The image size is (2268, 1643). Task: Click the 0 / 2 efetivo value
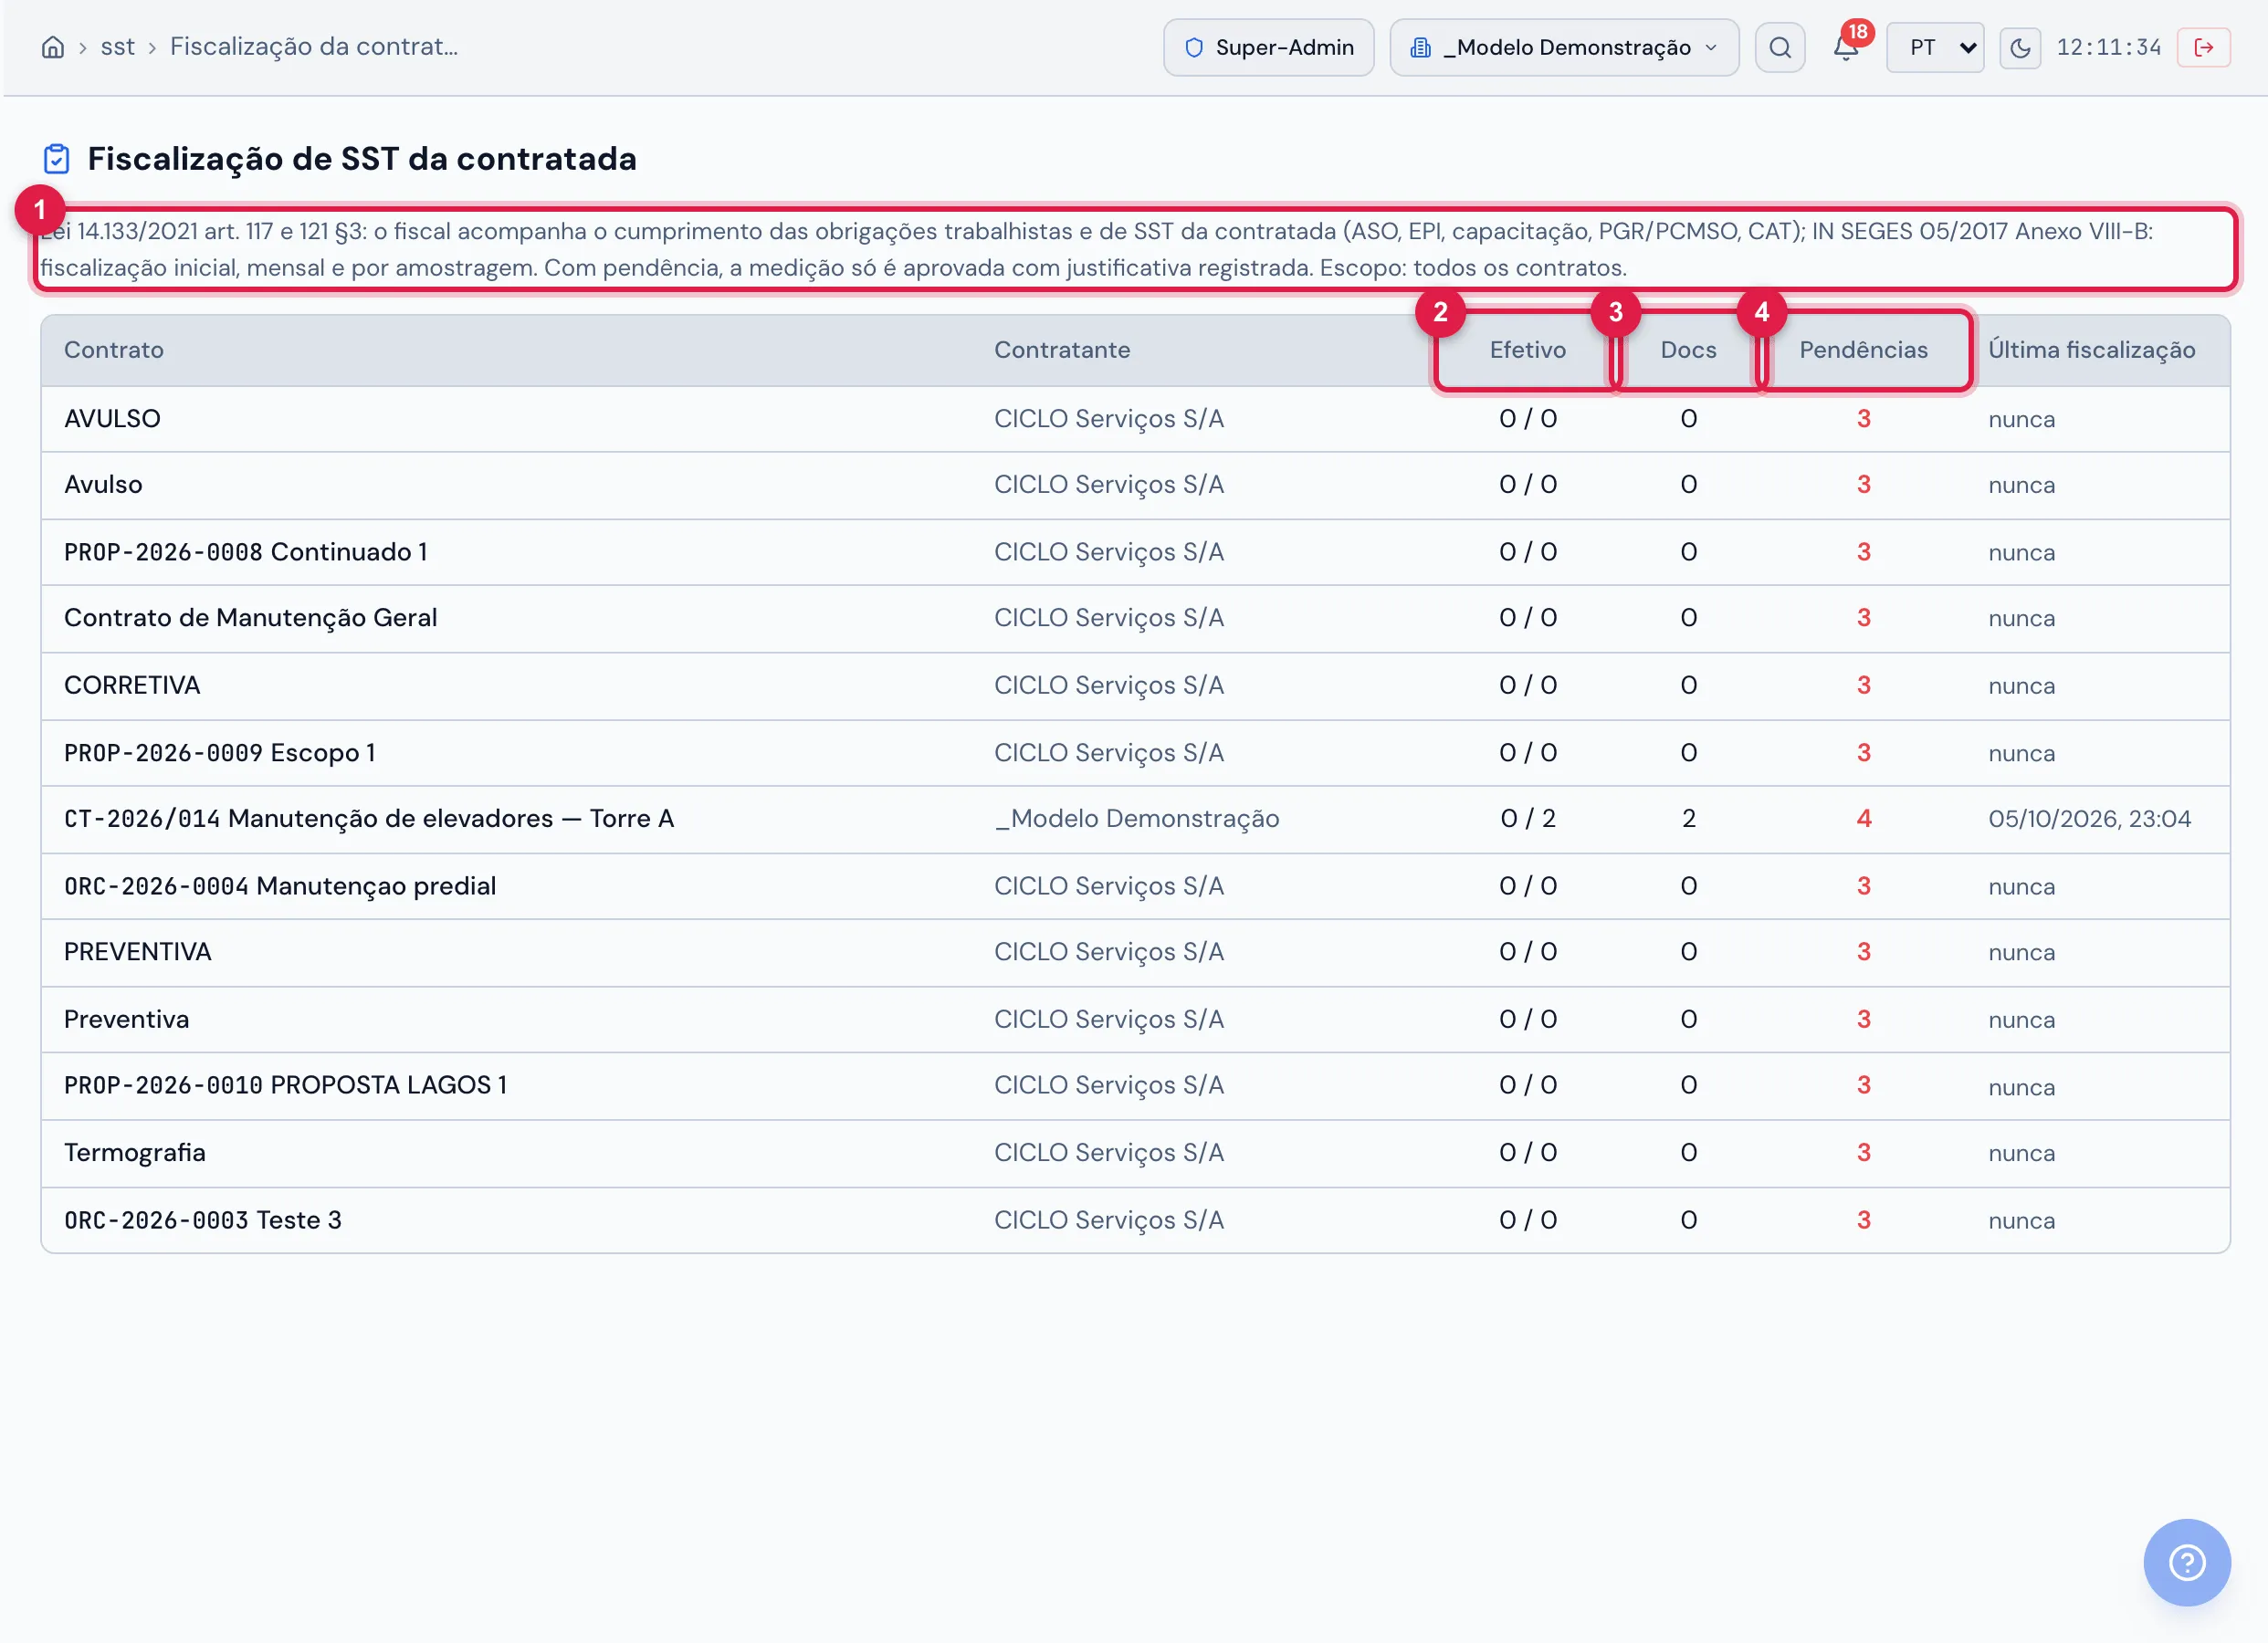[1527, 819]
